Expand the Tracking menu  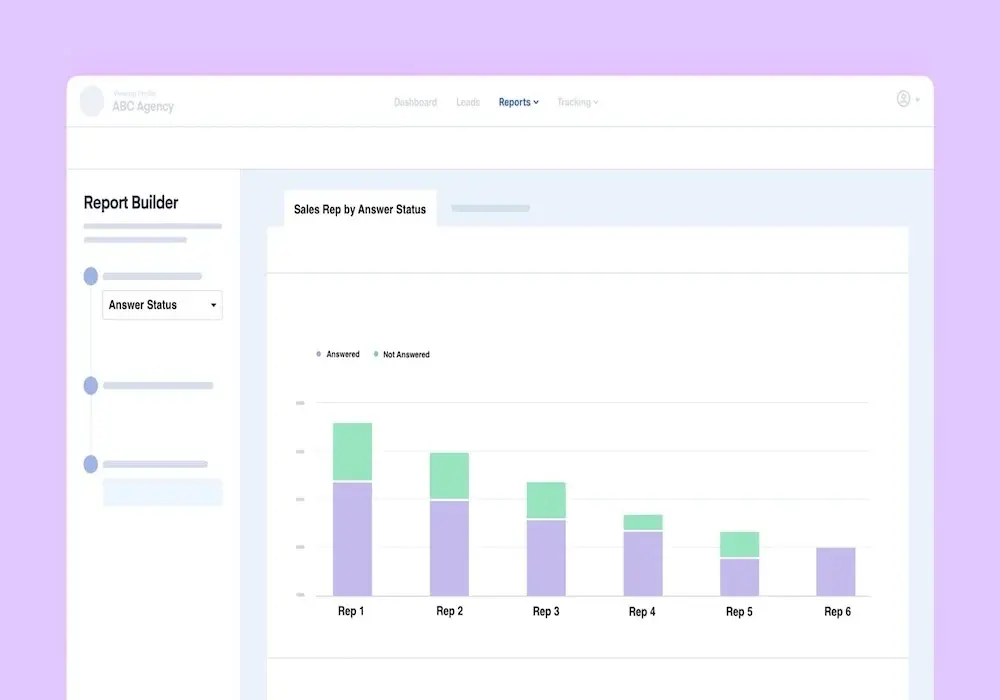coord(577,102)
